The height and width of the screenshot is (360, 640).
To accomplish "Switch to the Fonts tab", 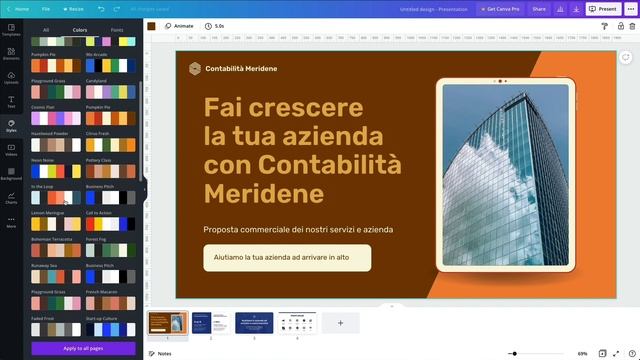I will [117, 30].
